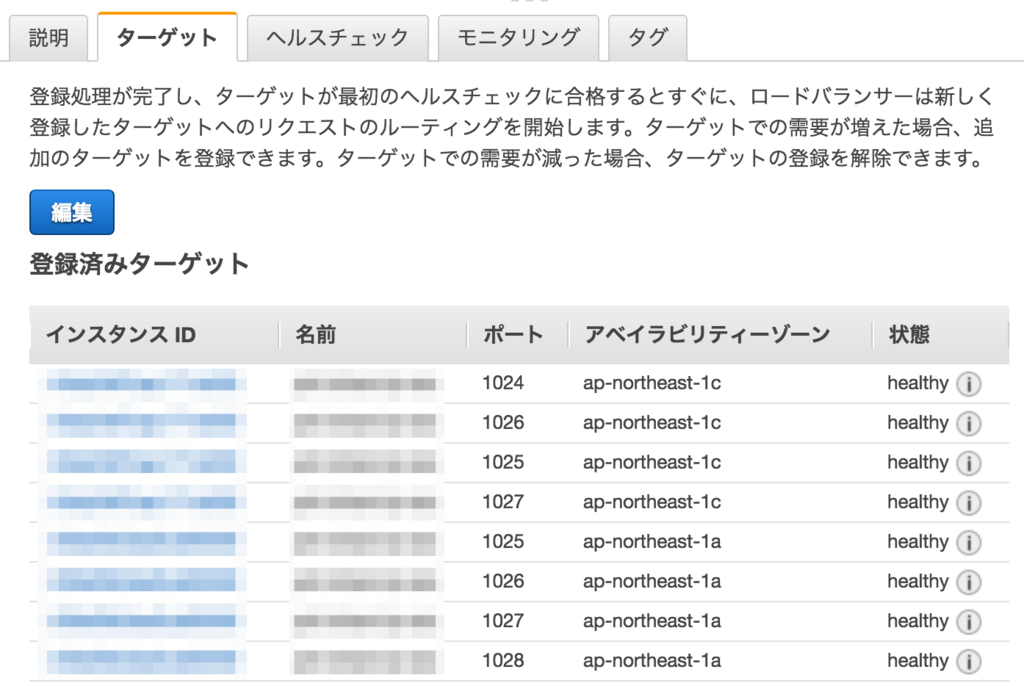Click the info icon for port 1027 in ap-northeast-1a
The image size is (1024, 686).
coord(967,621)
